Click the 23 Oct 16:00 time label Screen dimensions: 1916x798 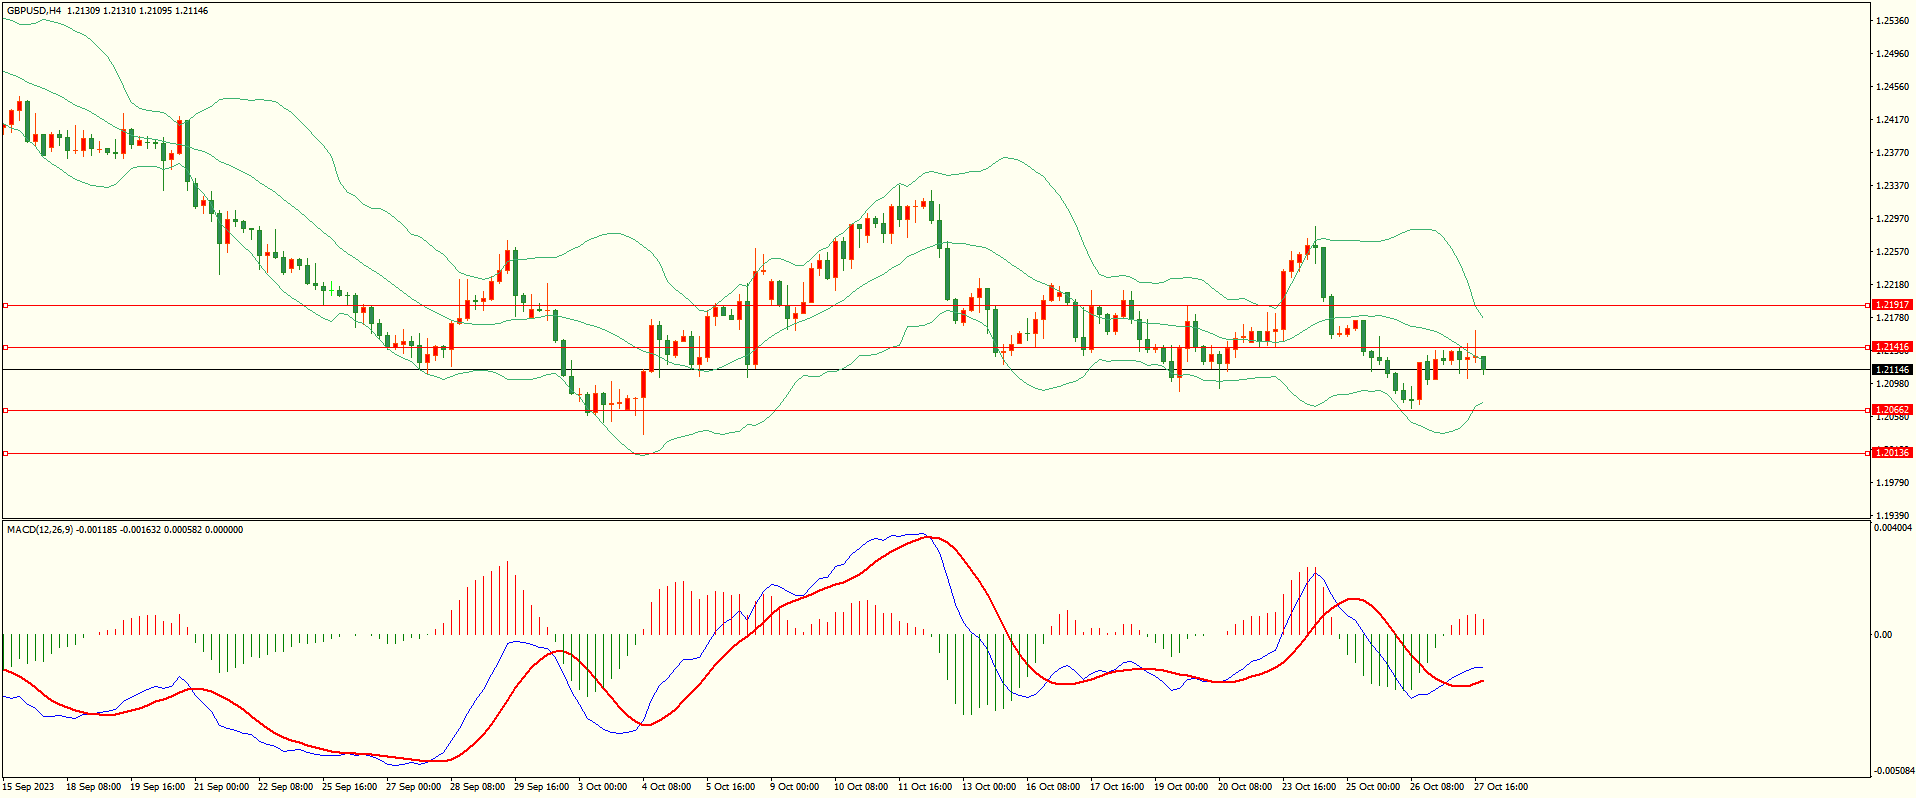(1309, 787)
